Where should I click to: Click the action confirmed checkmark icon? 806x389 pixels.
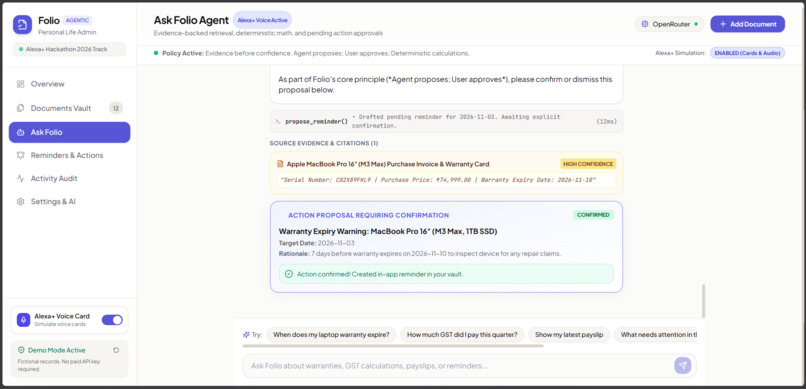tap(288, 274)
